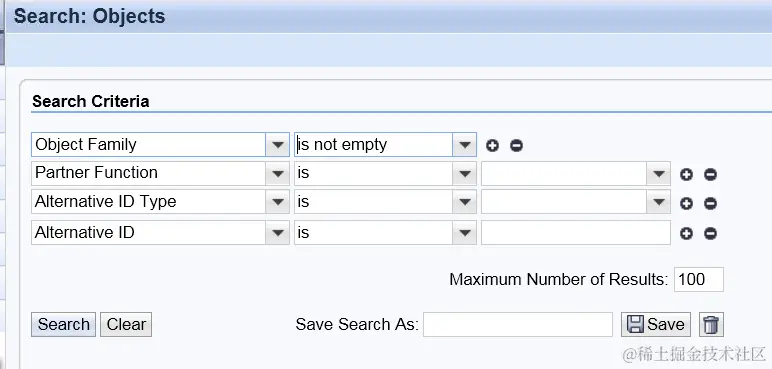Focus the Alternative ID value field

576,233
